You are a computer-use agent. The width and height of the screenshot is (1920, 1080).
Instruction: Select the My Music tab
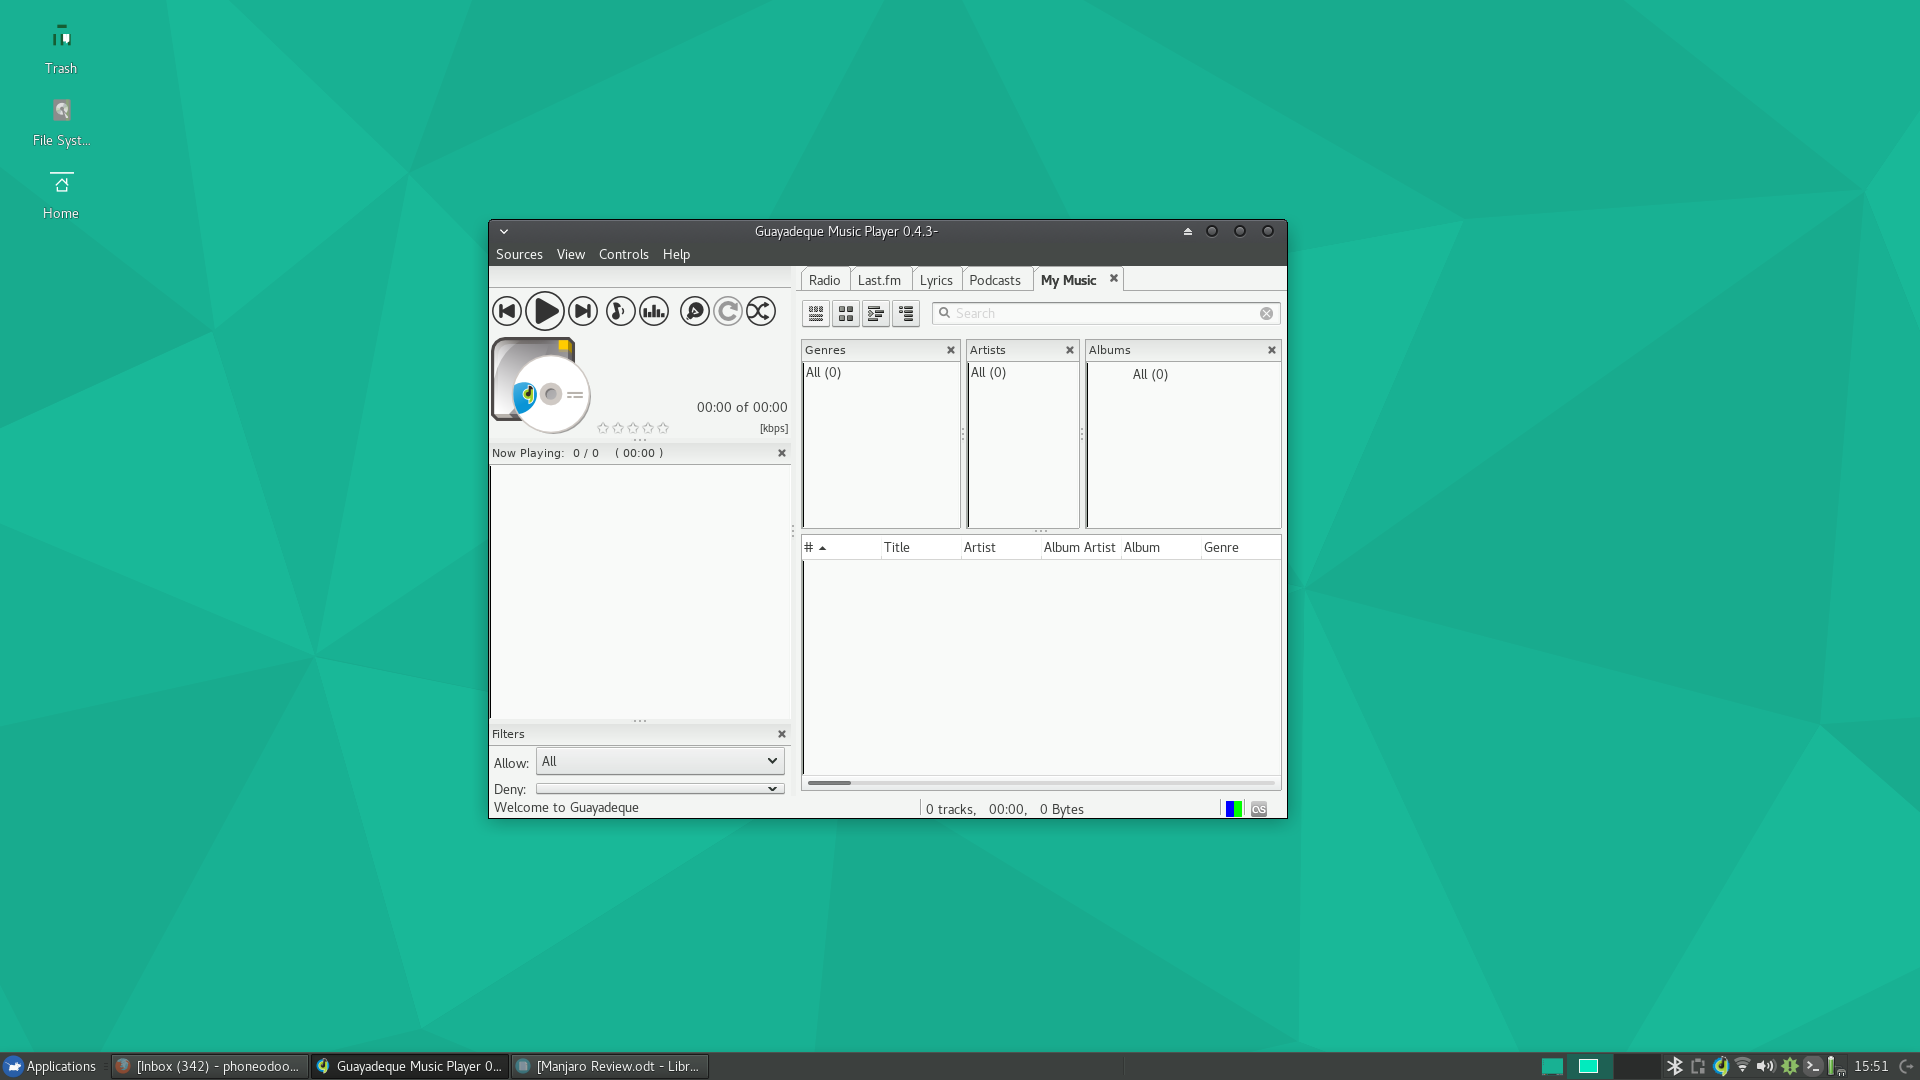(1068, 280)
